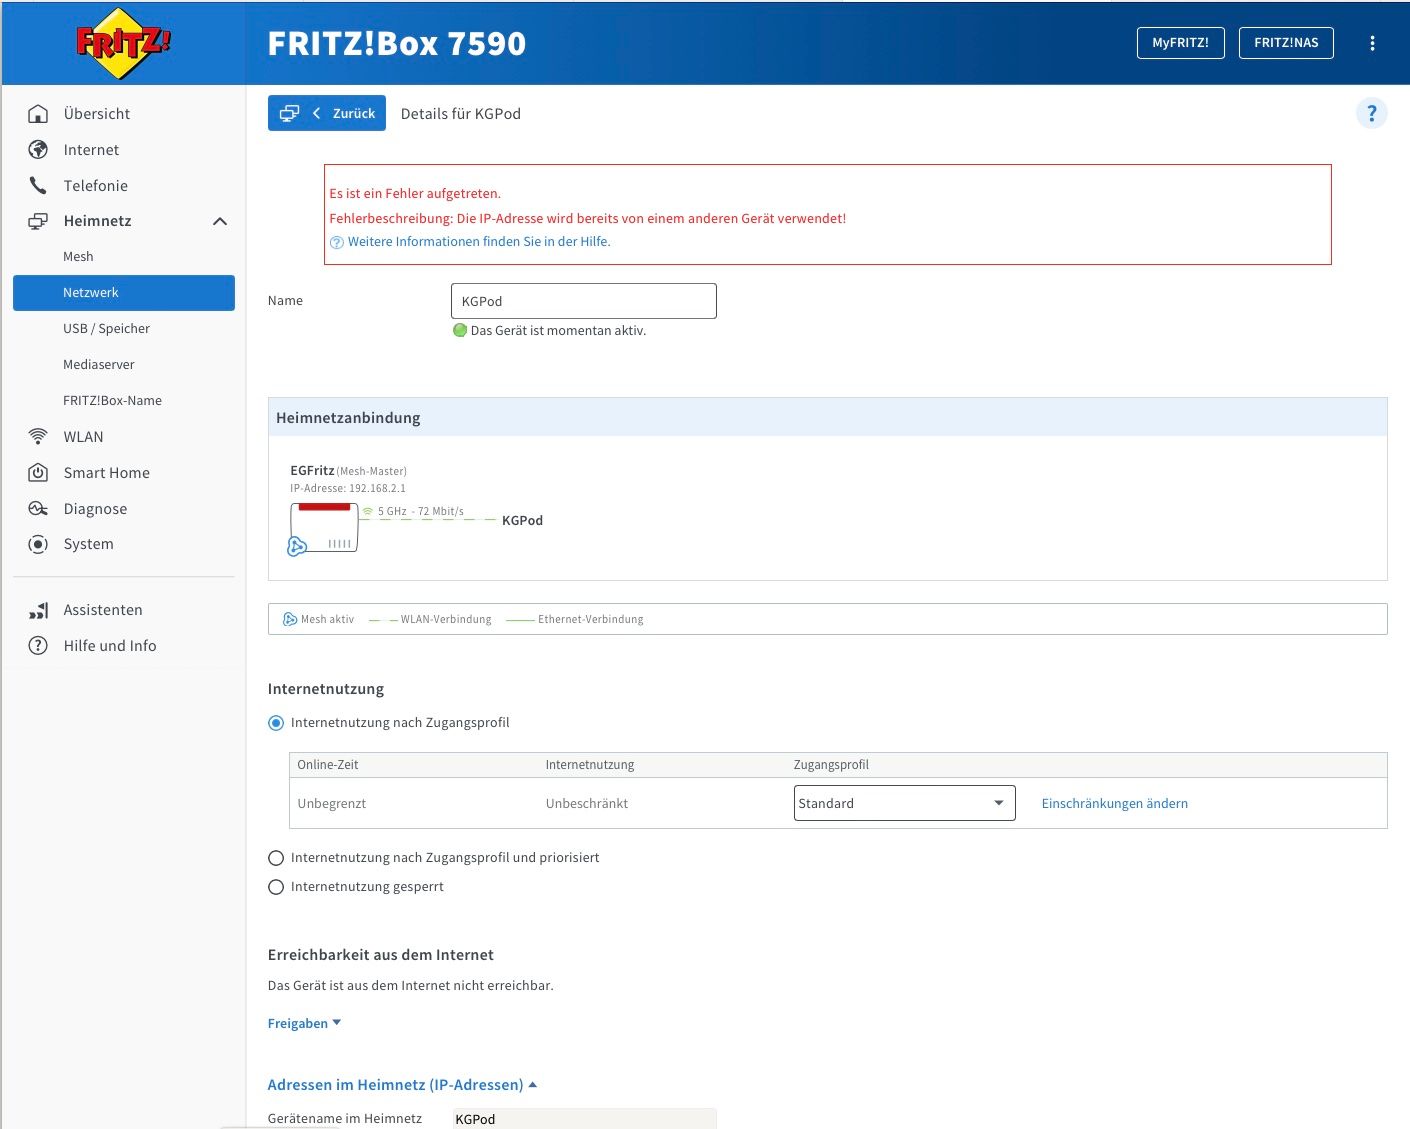This screenshot has width=1410, height=1129.
Task: Click the WLAN signal icon near 5 GHz
Action: 367,511
